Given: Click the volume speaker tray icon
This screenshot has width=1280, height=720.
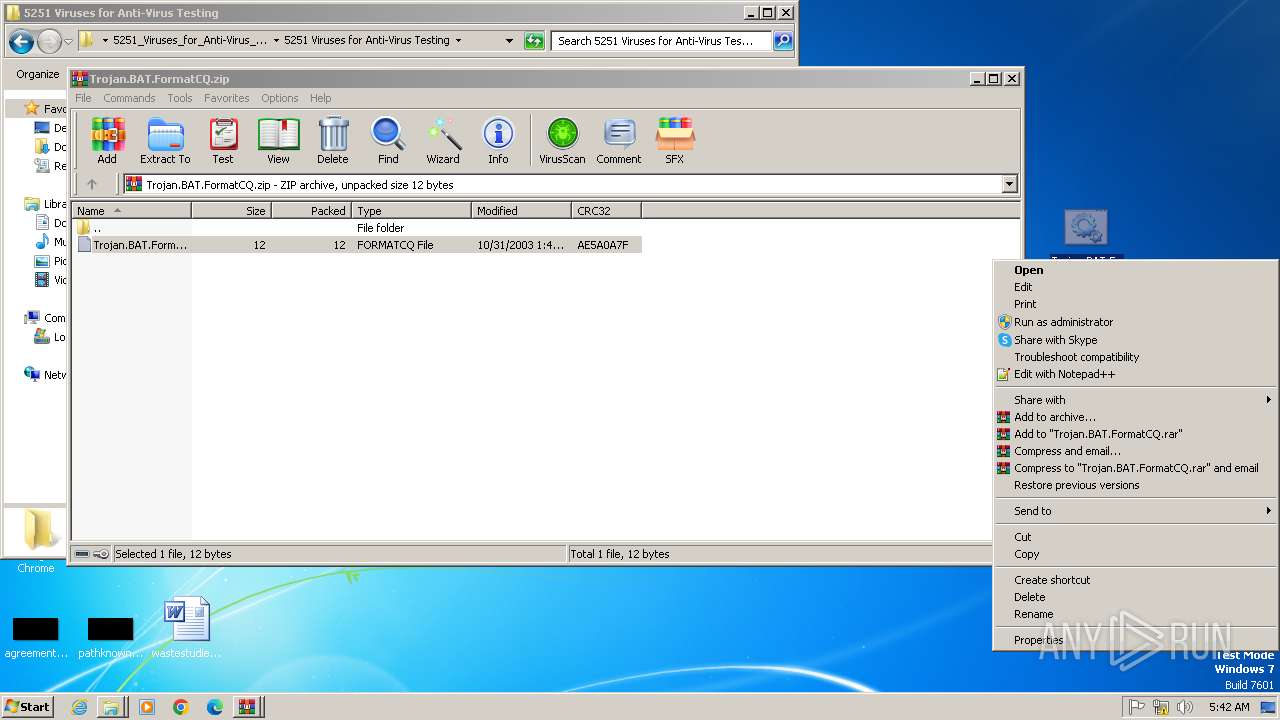Looking at the screenshot, I should (1185, 707).
